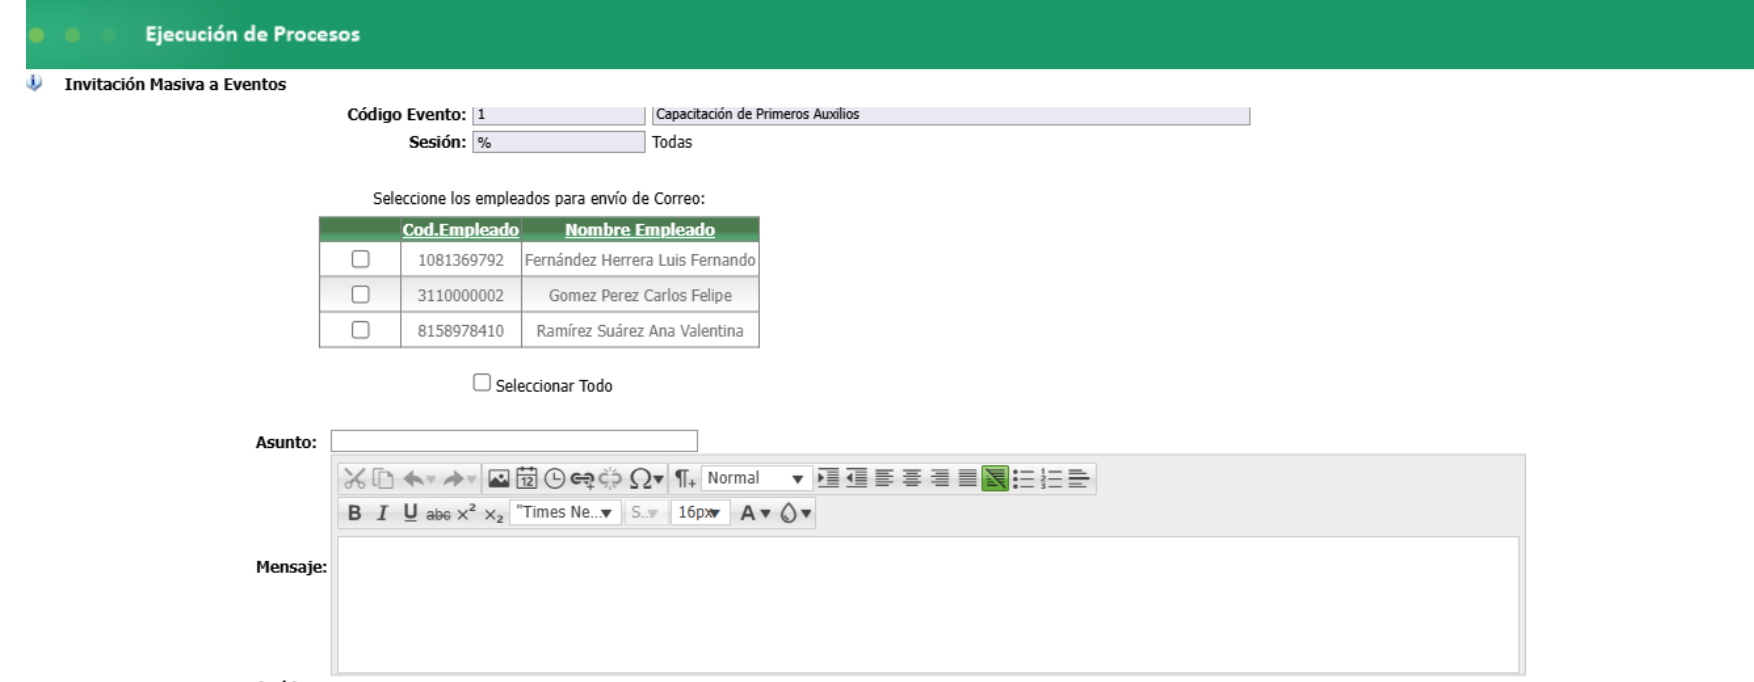This screenshot has height=682, width=1754.
Task: Apply subscript formatting
Action: [x=494, y=514]
